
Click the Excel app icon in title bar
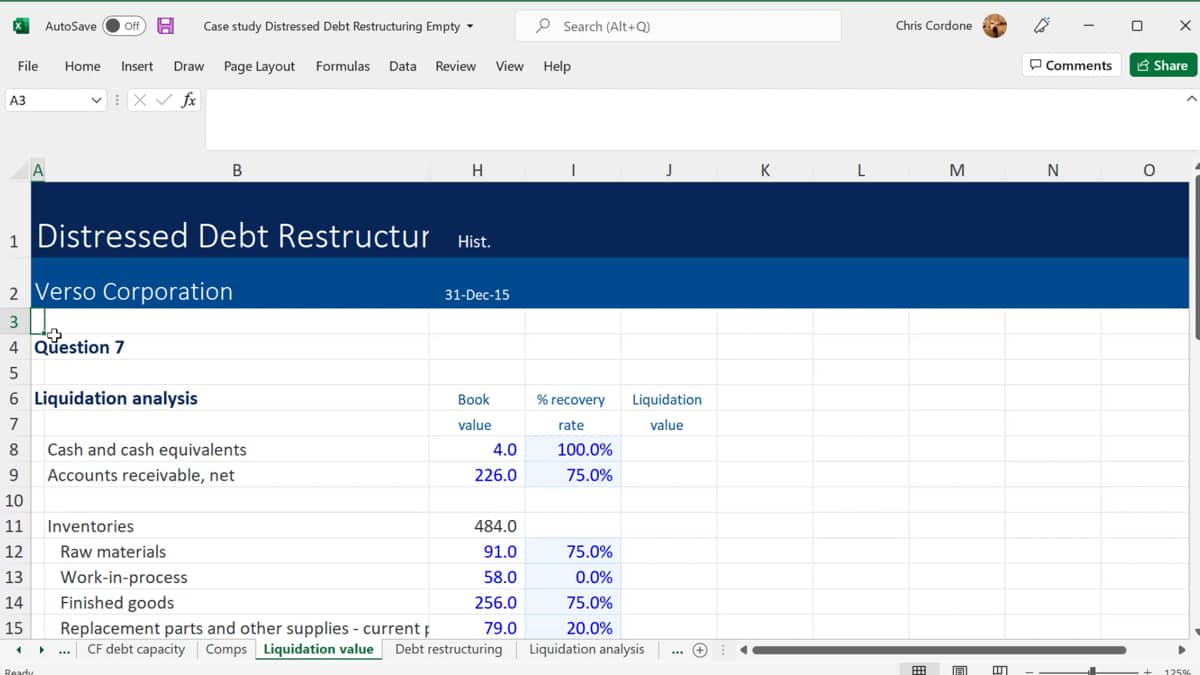click(x=21, y=26)
